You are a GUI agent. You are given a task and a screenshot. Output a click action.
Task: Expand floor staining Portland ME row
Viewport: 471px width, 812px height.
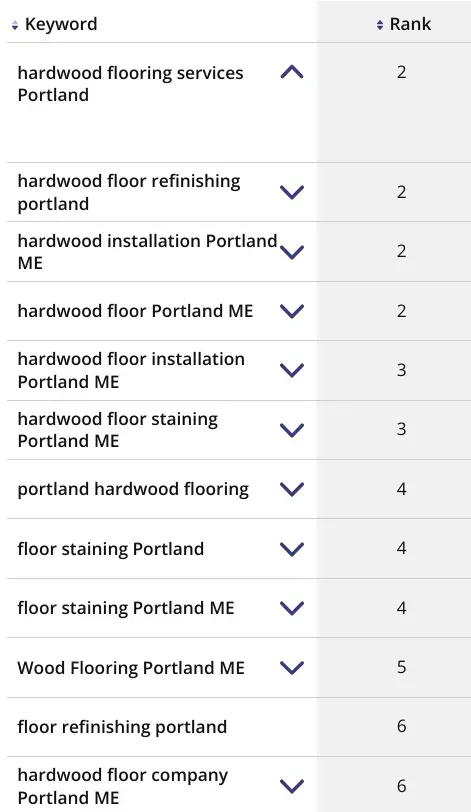tap(292, 608)
